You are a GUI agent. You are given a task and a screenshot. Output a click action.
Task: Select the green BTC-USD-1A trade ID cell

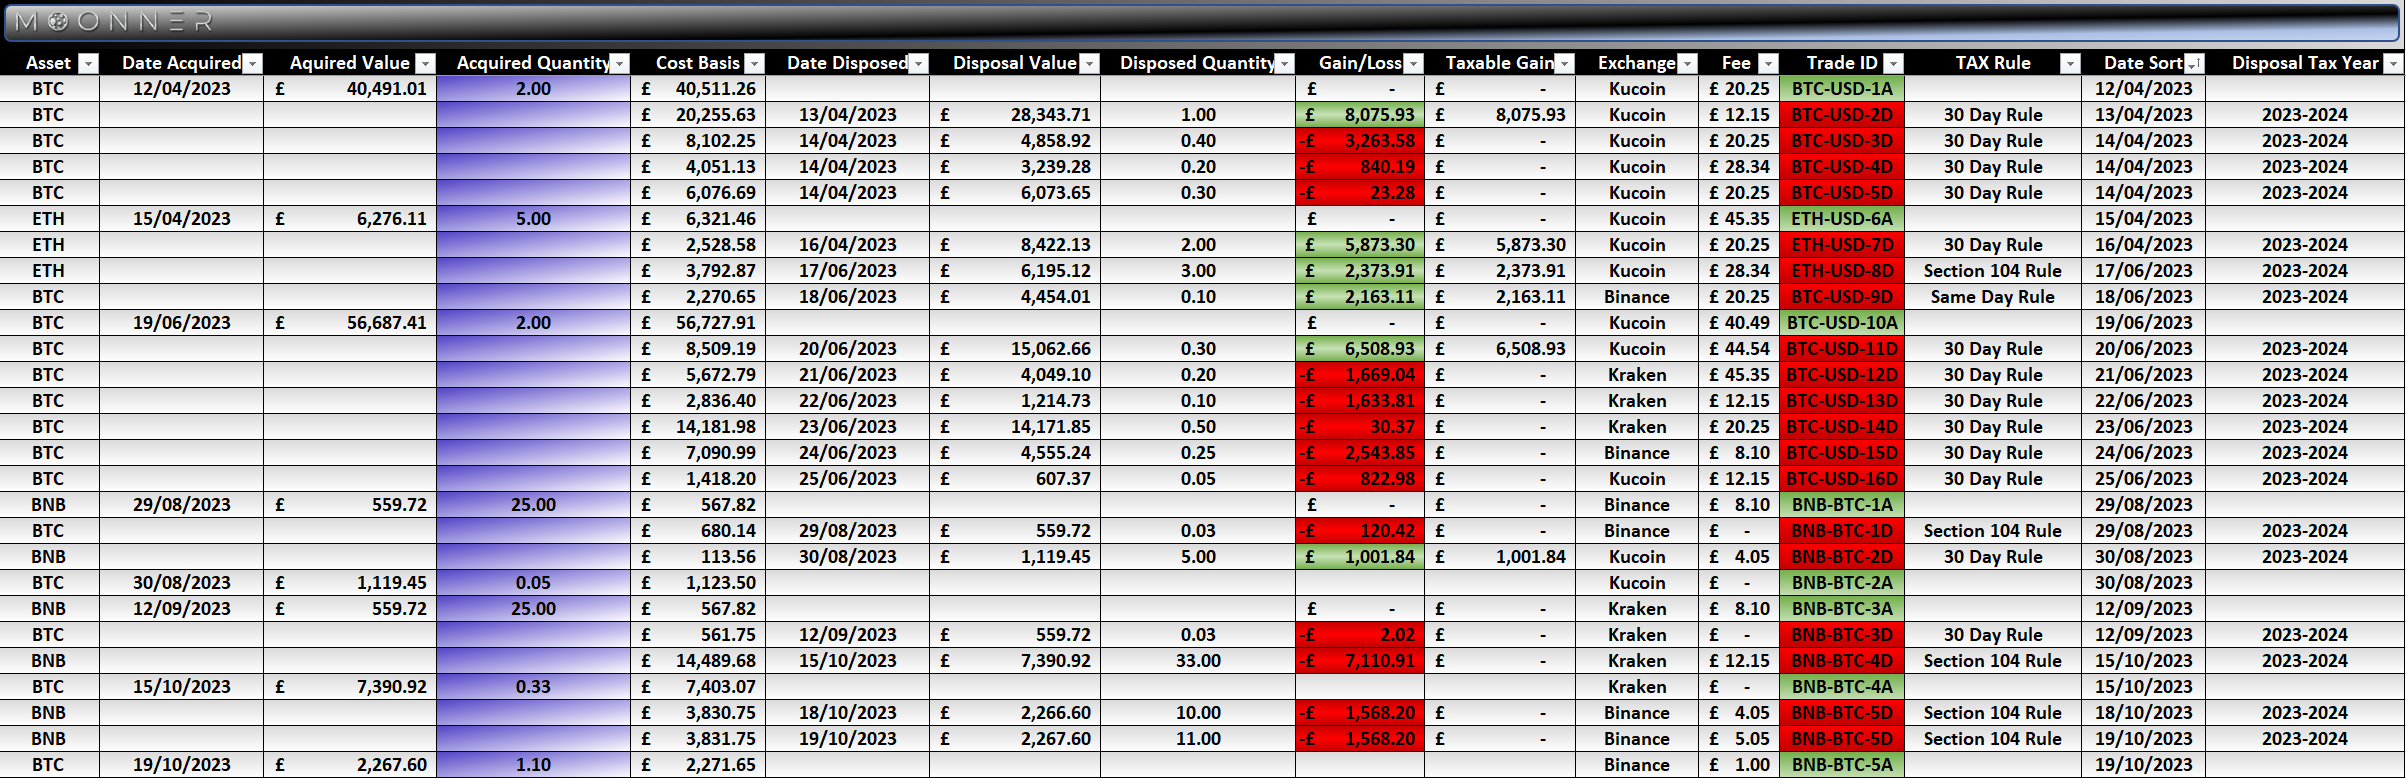point(1841,89)
